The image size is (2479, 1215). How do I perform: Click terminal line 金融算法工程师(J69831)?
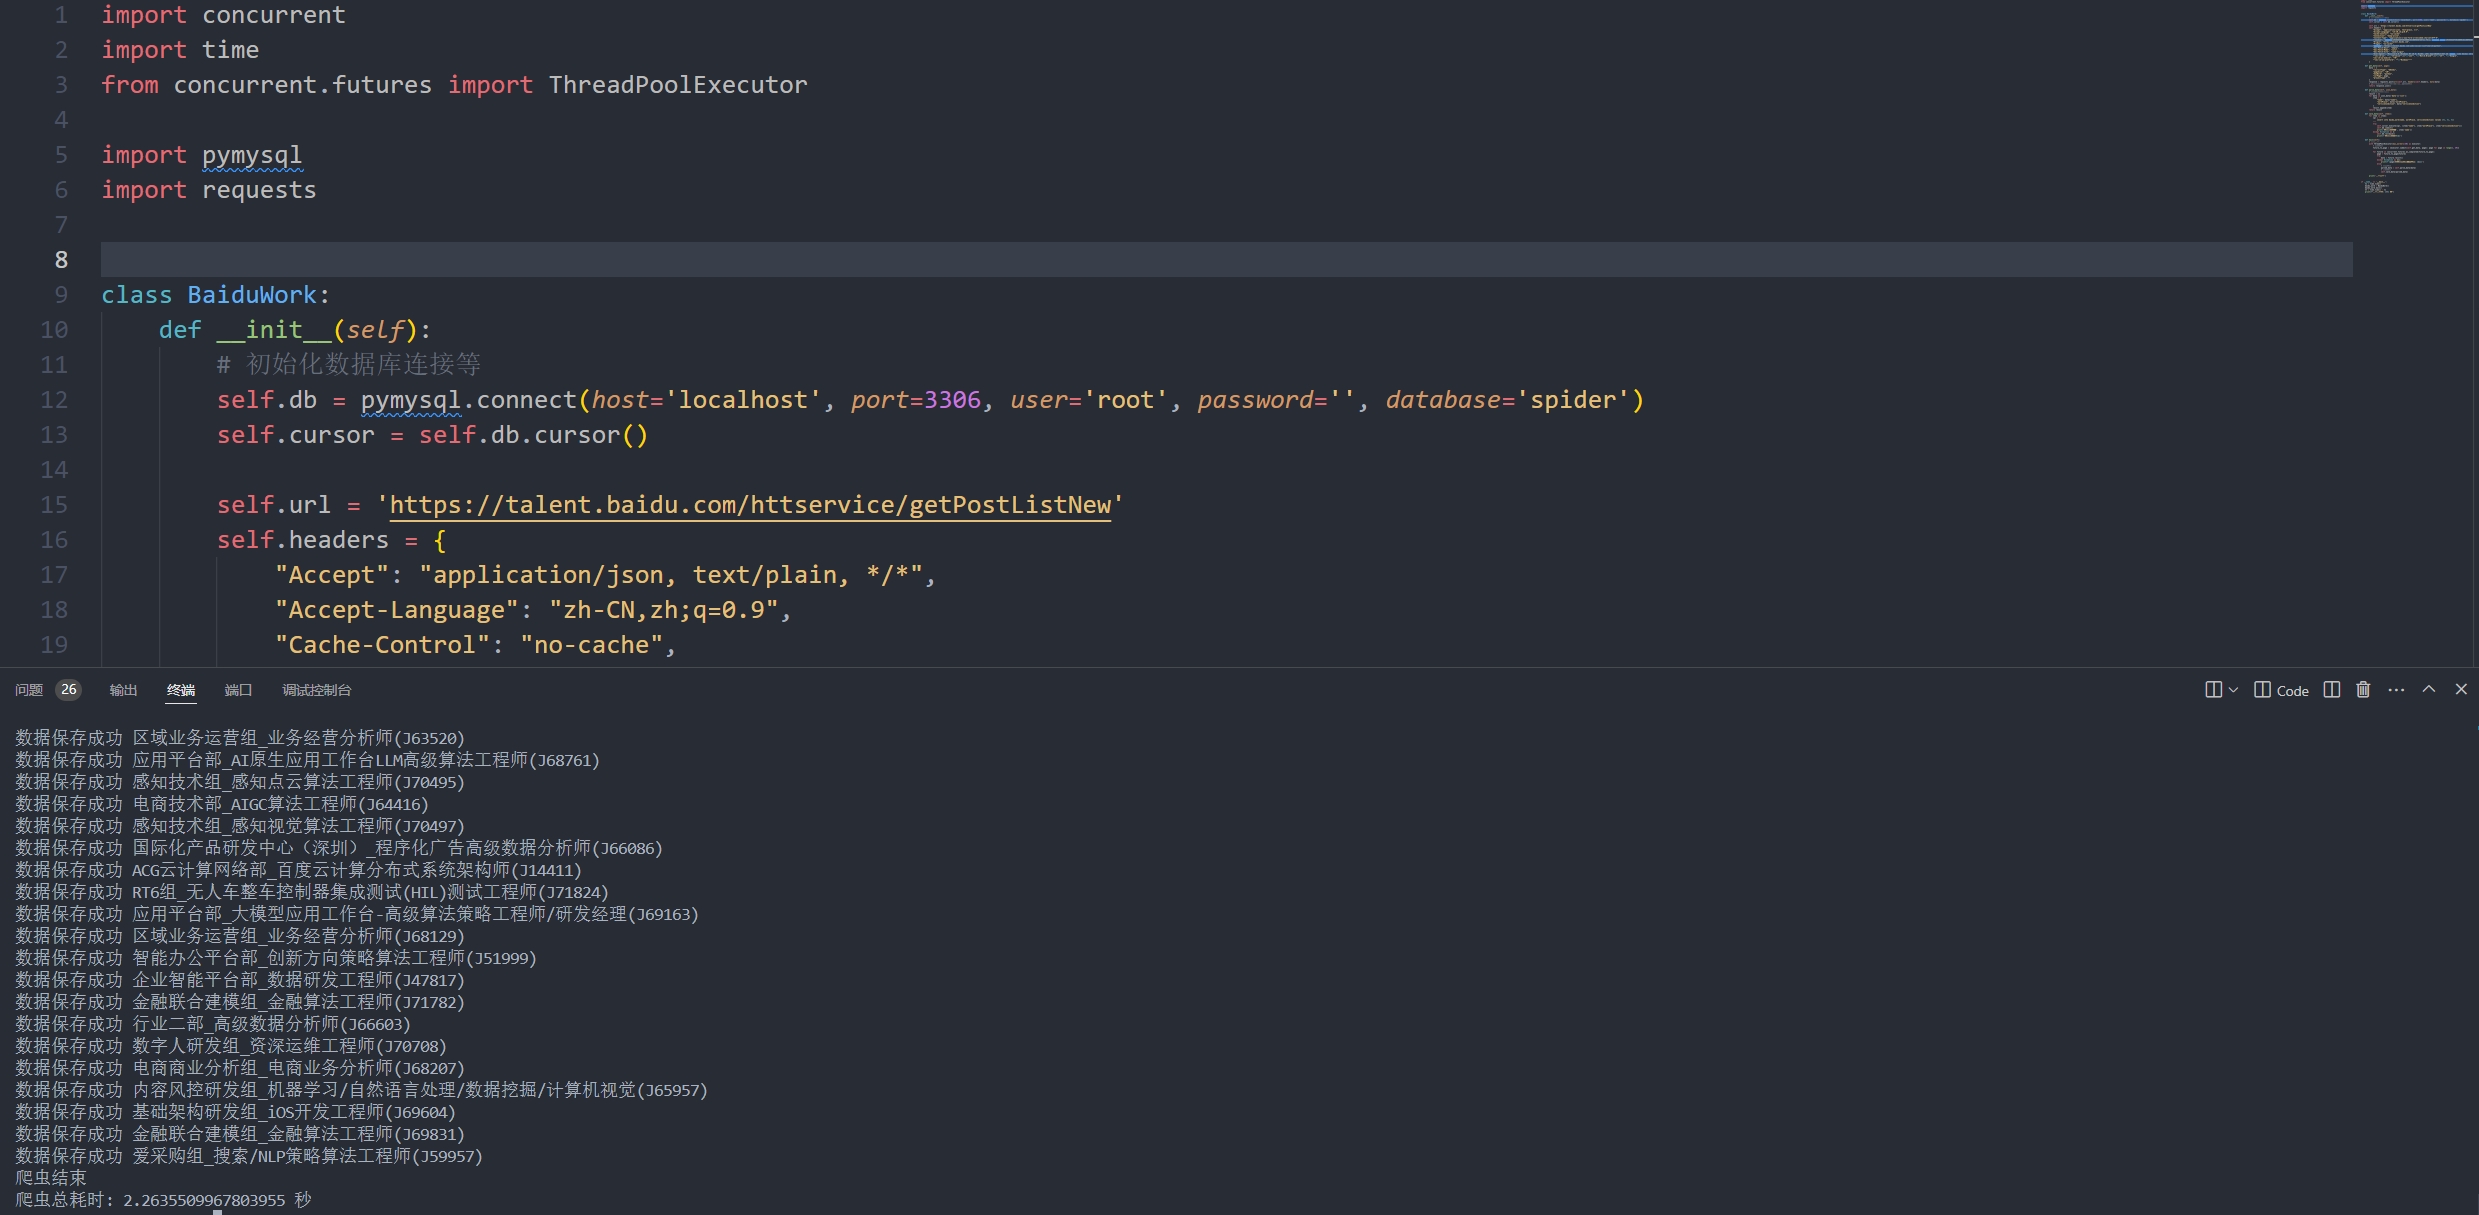tap(240, 1134)
